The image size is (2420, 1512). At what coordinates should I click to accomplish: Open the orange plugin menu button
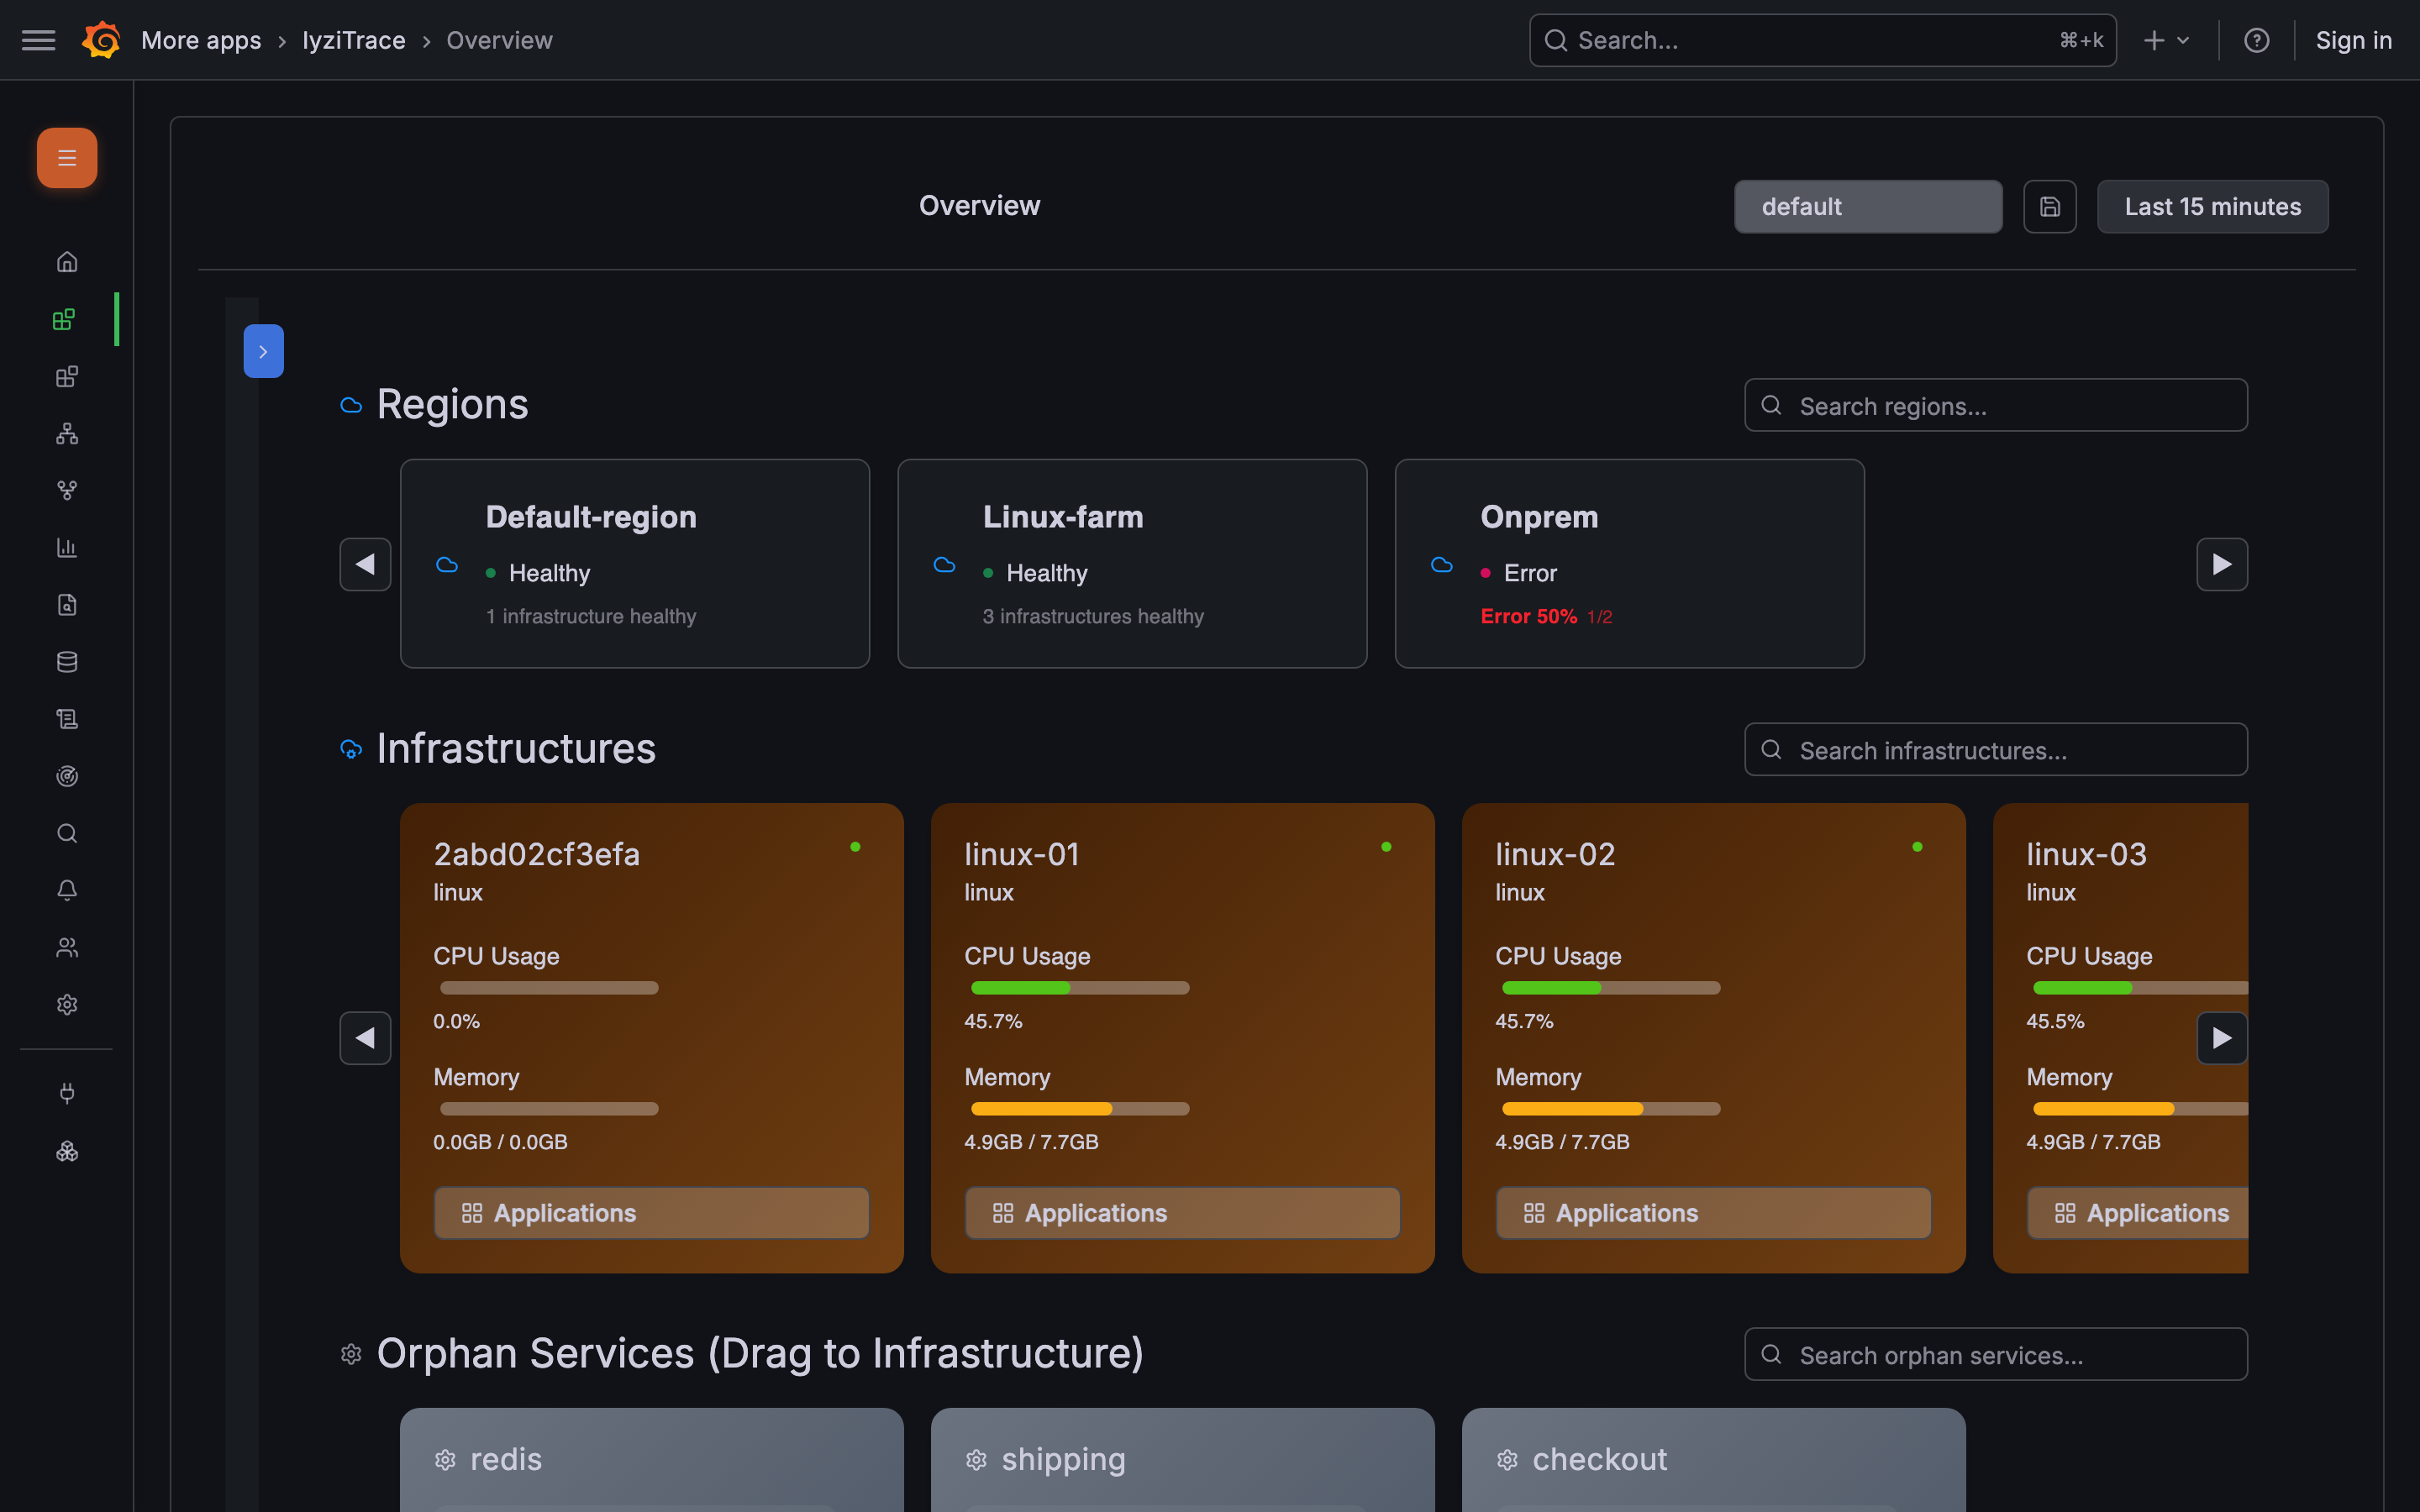tap(67, 158)
